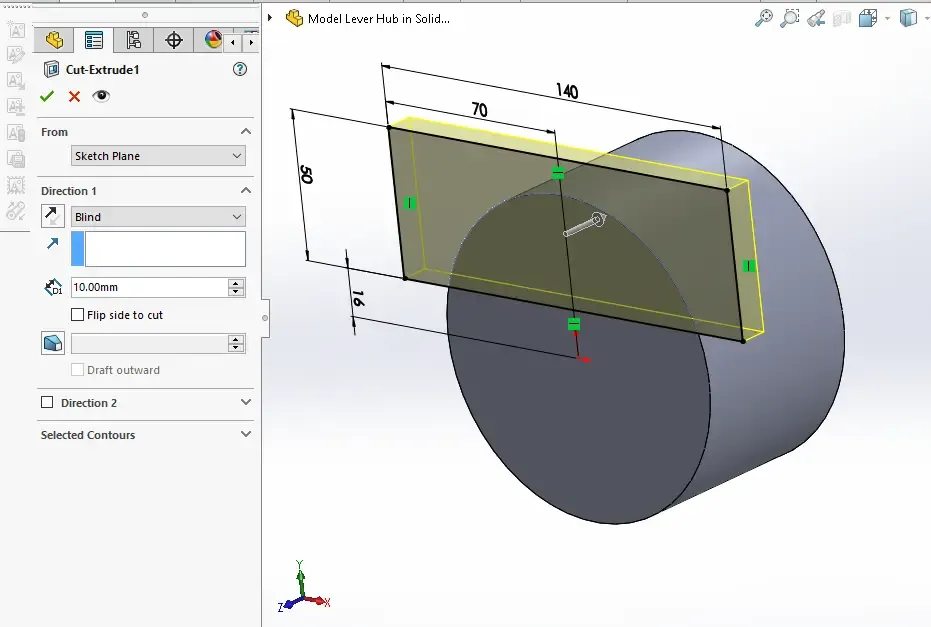Viewport: 931px width, 627px height.
Task: Select the 16 dimension in the sketch
Action: 357,298
